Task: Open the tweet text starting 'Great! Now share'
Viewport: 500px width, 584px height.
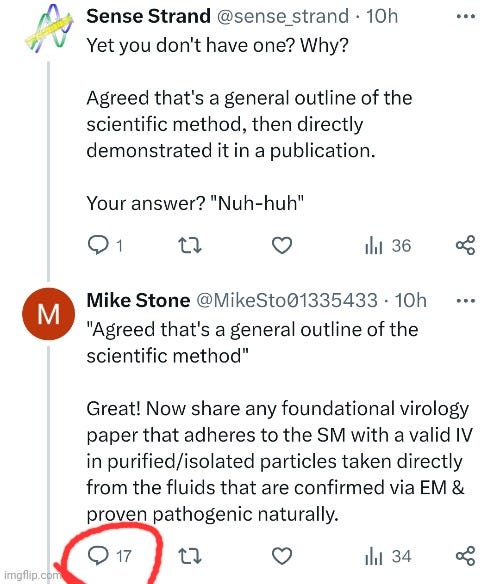Action: 279,461
